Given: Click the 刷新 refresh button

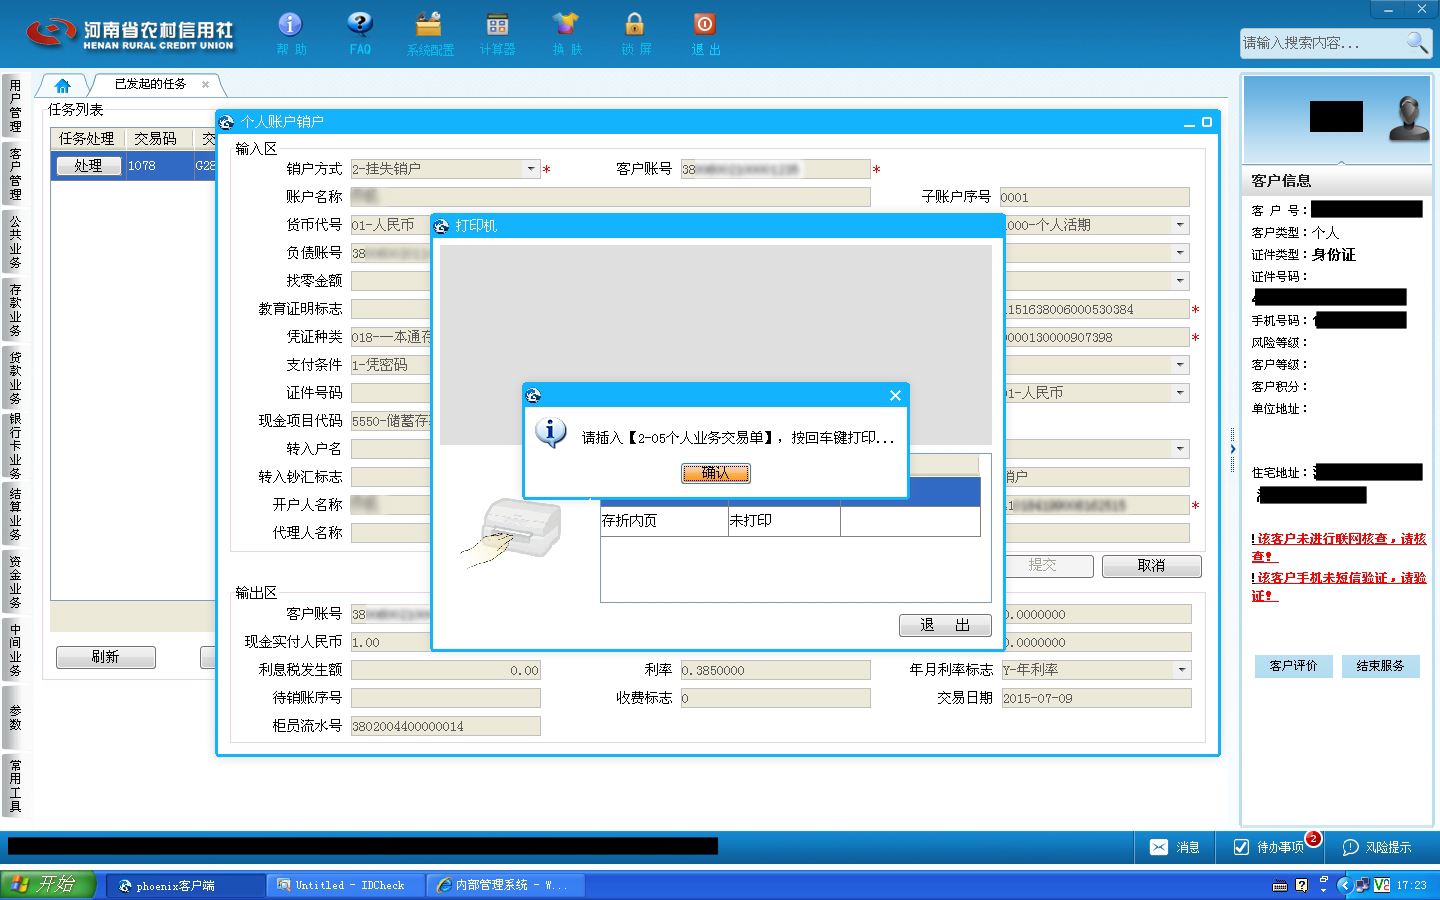Looking at the screenshot, I should (105, 657).
